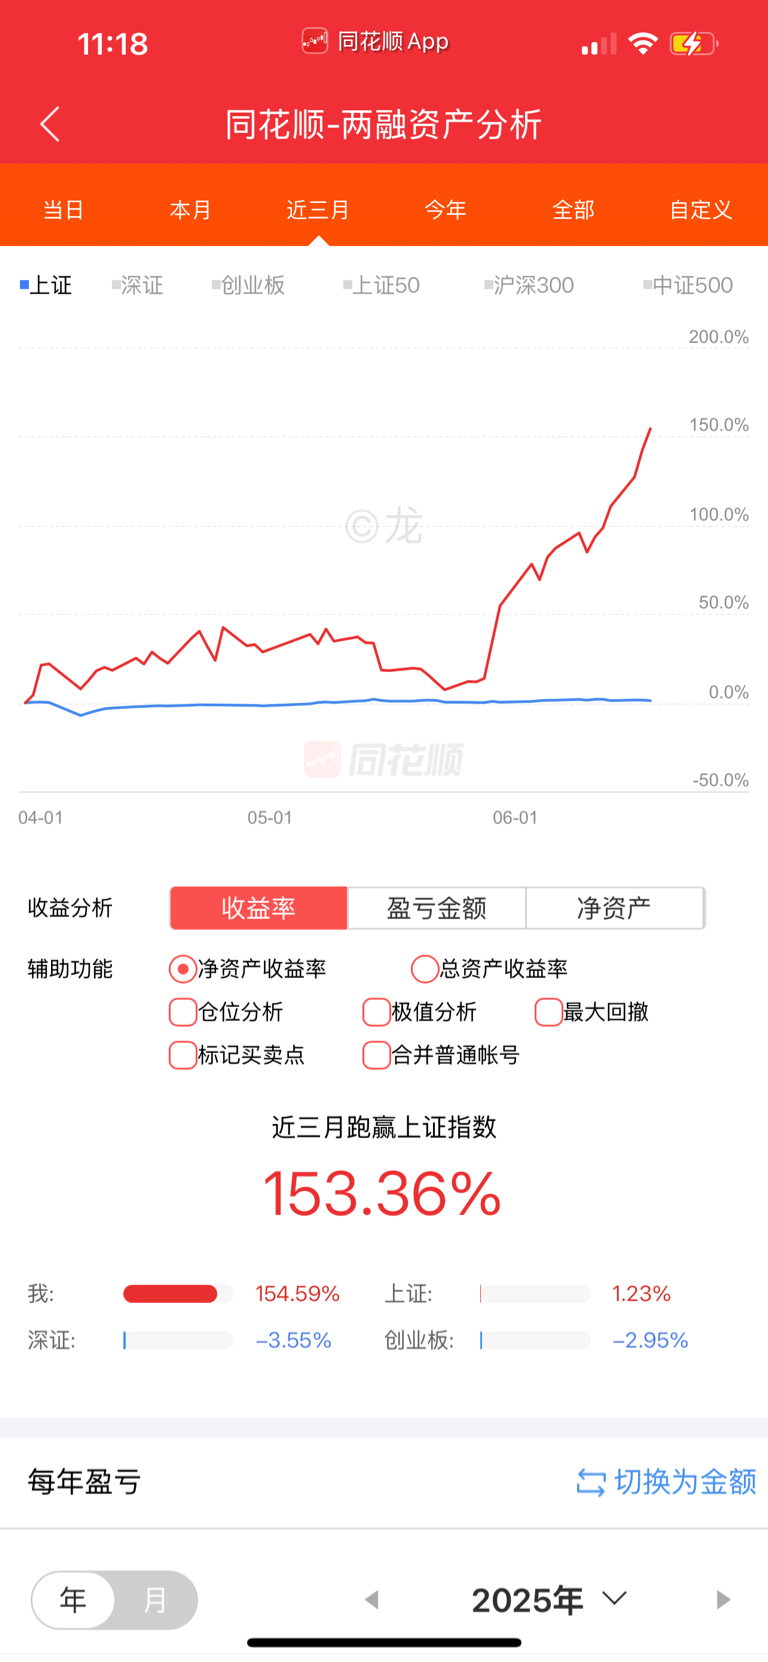The width and height of the screenshot is (768, 1662).
Task: Open the 自定义 date range tab
Action: (701, 210)
